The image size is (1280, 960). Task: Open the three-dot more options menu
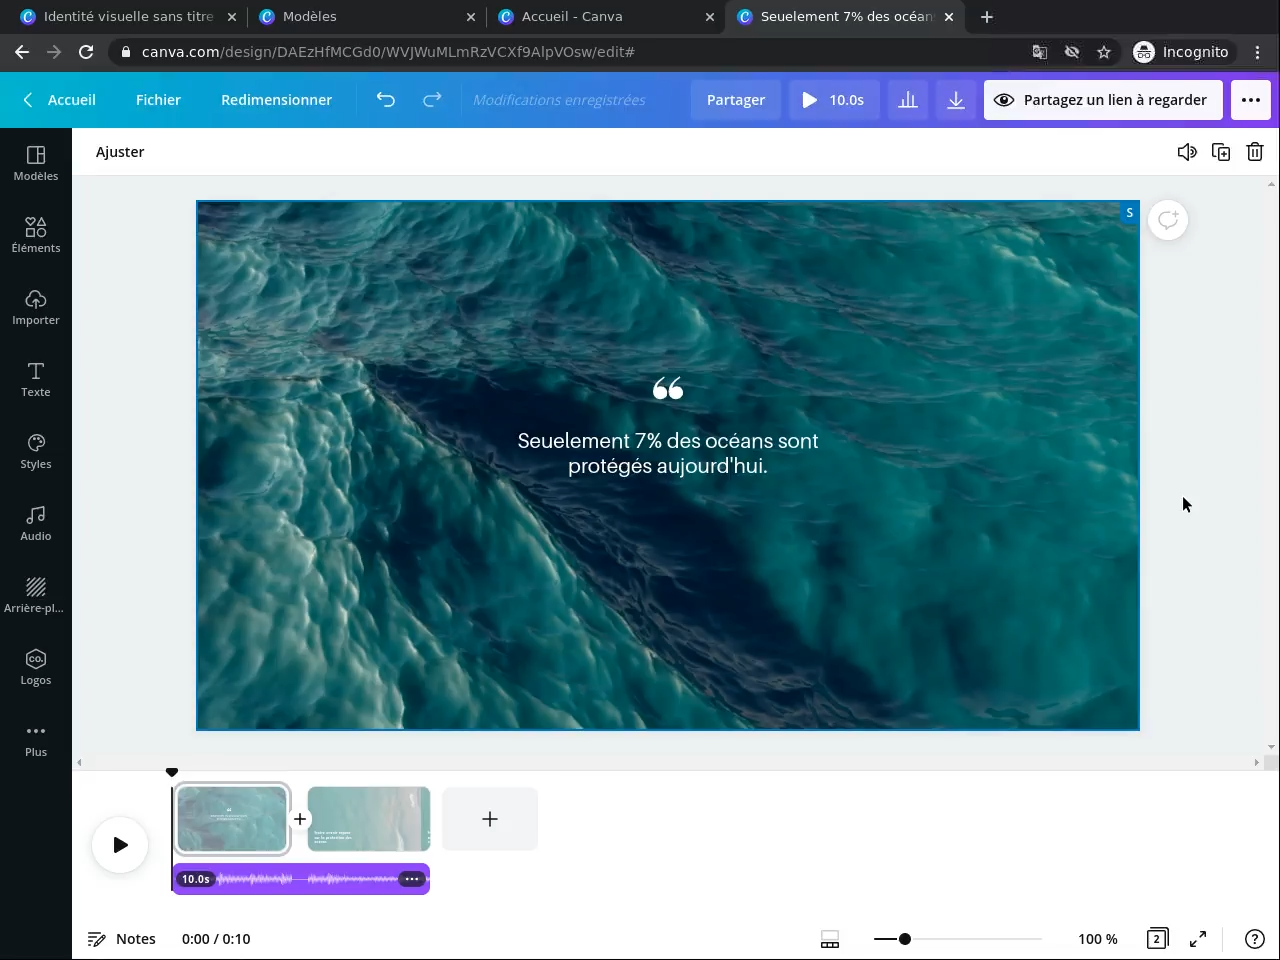pos(1251,100)
